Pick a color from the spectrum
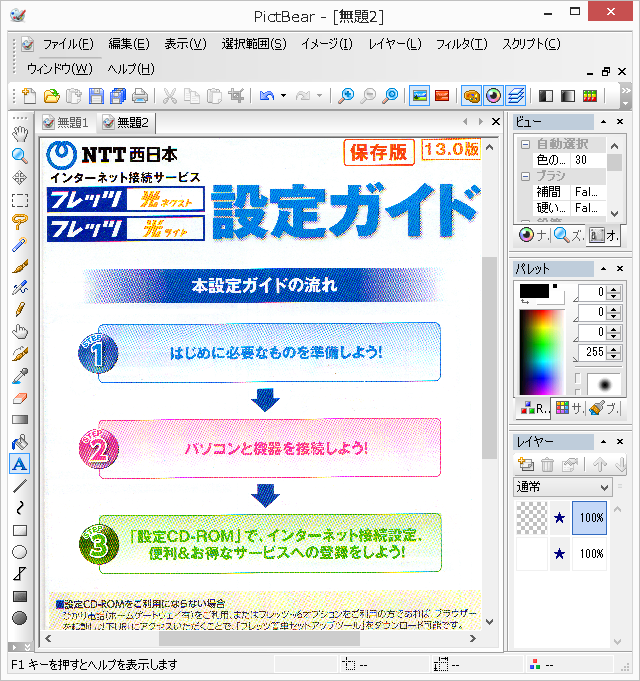The height and width of the screenshot is (681, 640). point(542,351)
